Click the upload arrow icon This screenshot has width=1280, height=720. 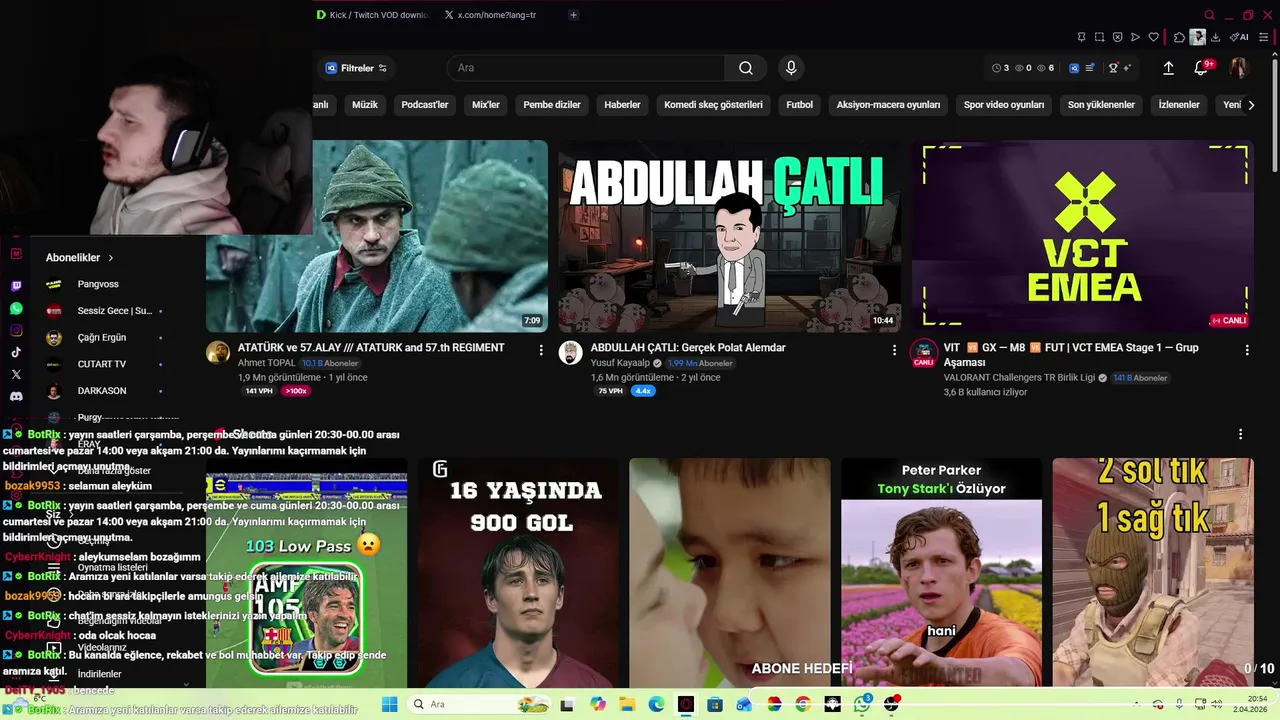click(x=1168, y=68)
